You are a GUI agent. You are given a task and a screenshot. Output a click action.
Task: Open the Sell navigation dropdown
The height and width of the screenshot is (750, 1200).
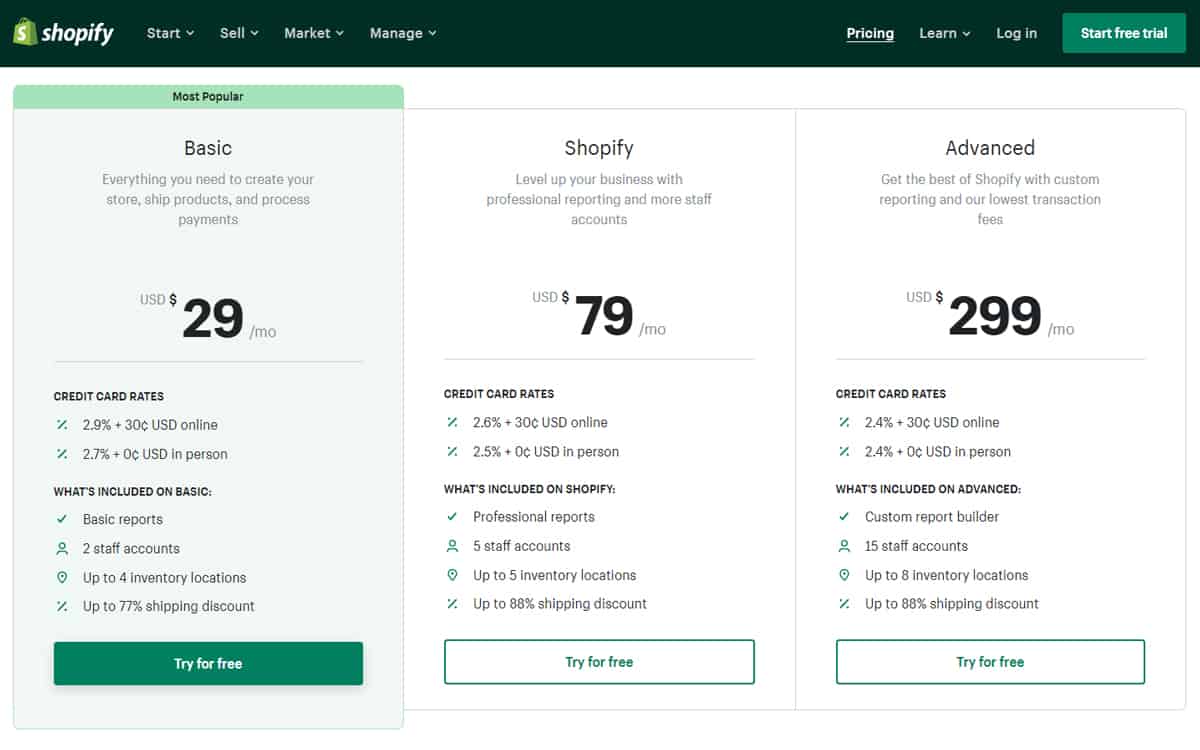point(239,33)
